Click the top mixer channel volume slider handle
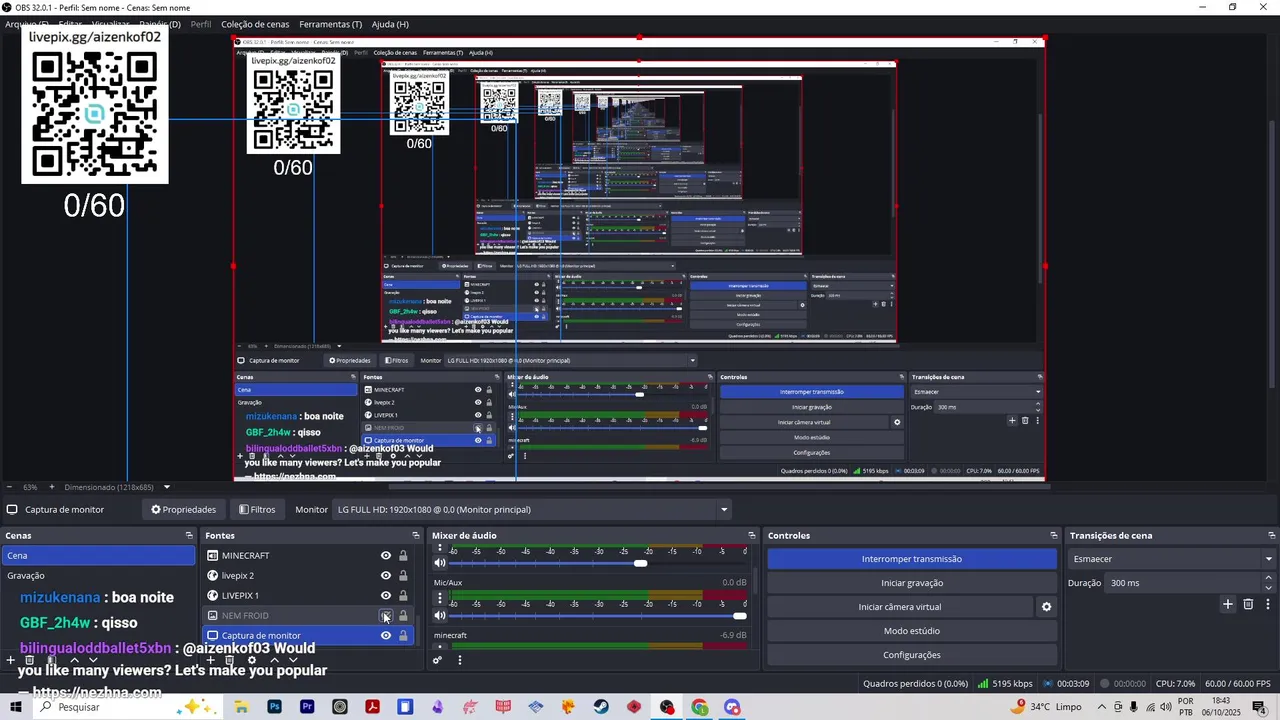This screenshot has height=720, width=1280. click(640, 563)
